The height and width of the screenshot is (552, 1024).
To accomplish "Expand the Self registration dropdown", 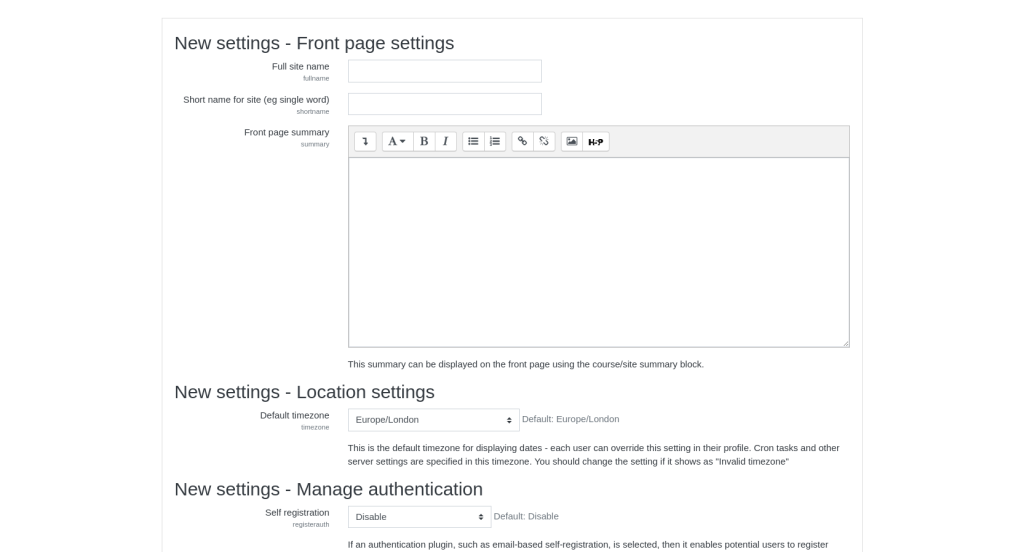I will point(419,517).
